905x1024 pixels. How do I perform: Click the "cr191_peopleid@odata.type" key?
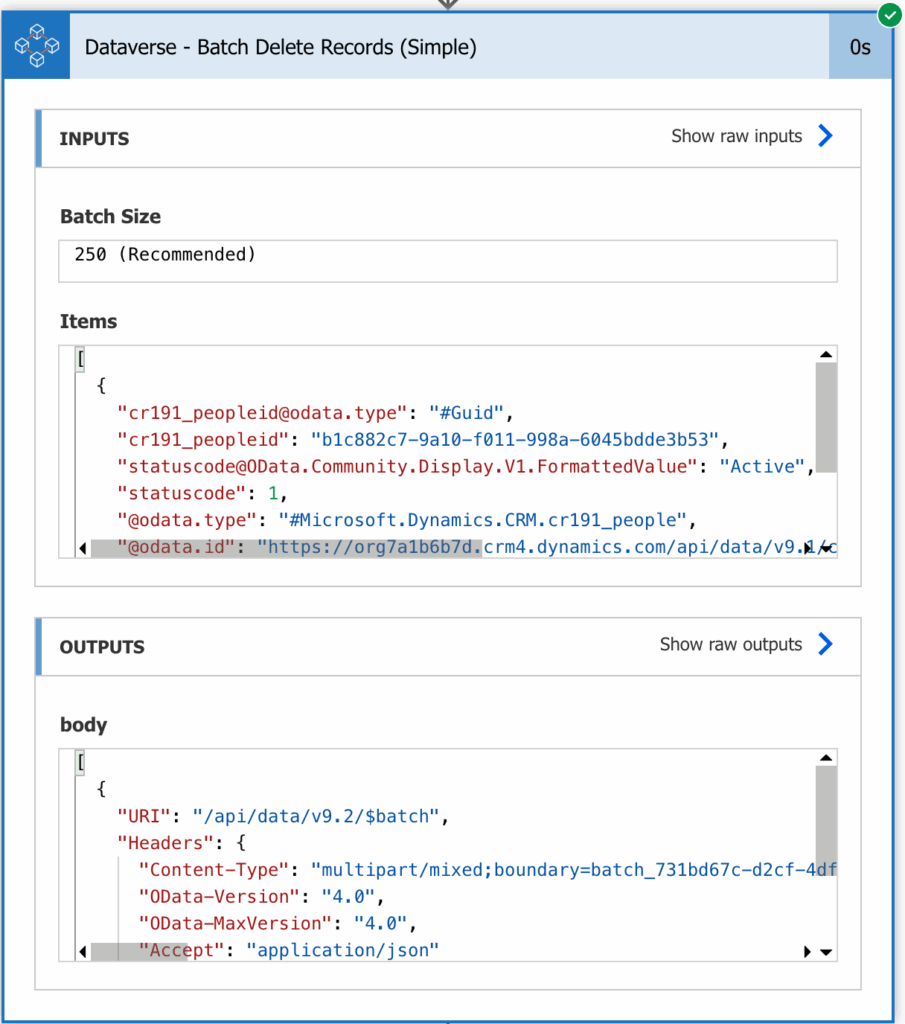click(262, 413)
